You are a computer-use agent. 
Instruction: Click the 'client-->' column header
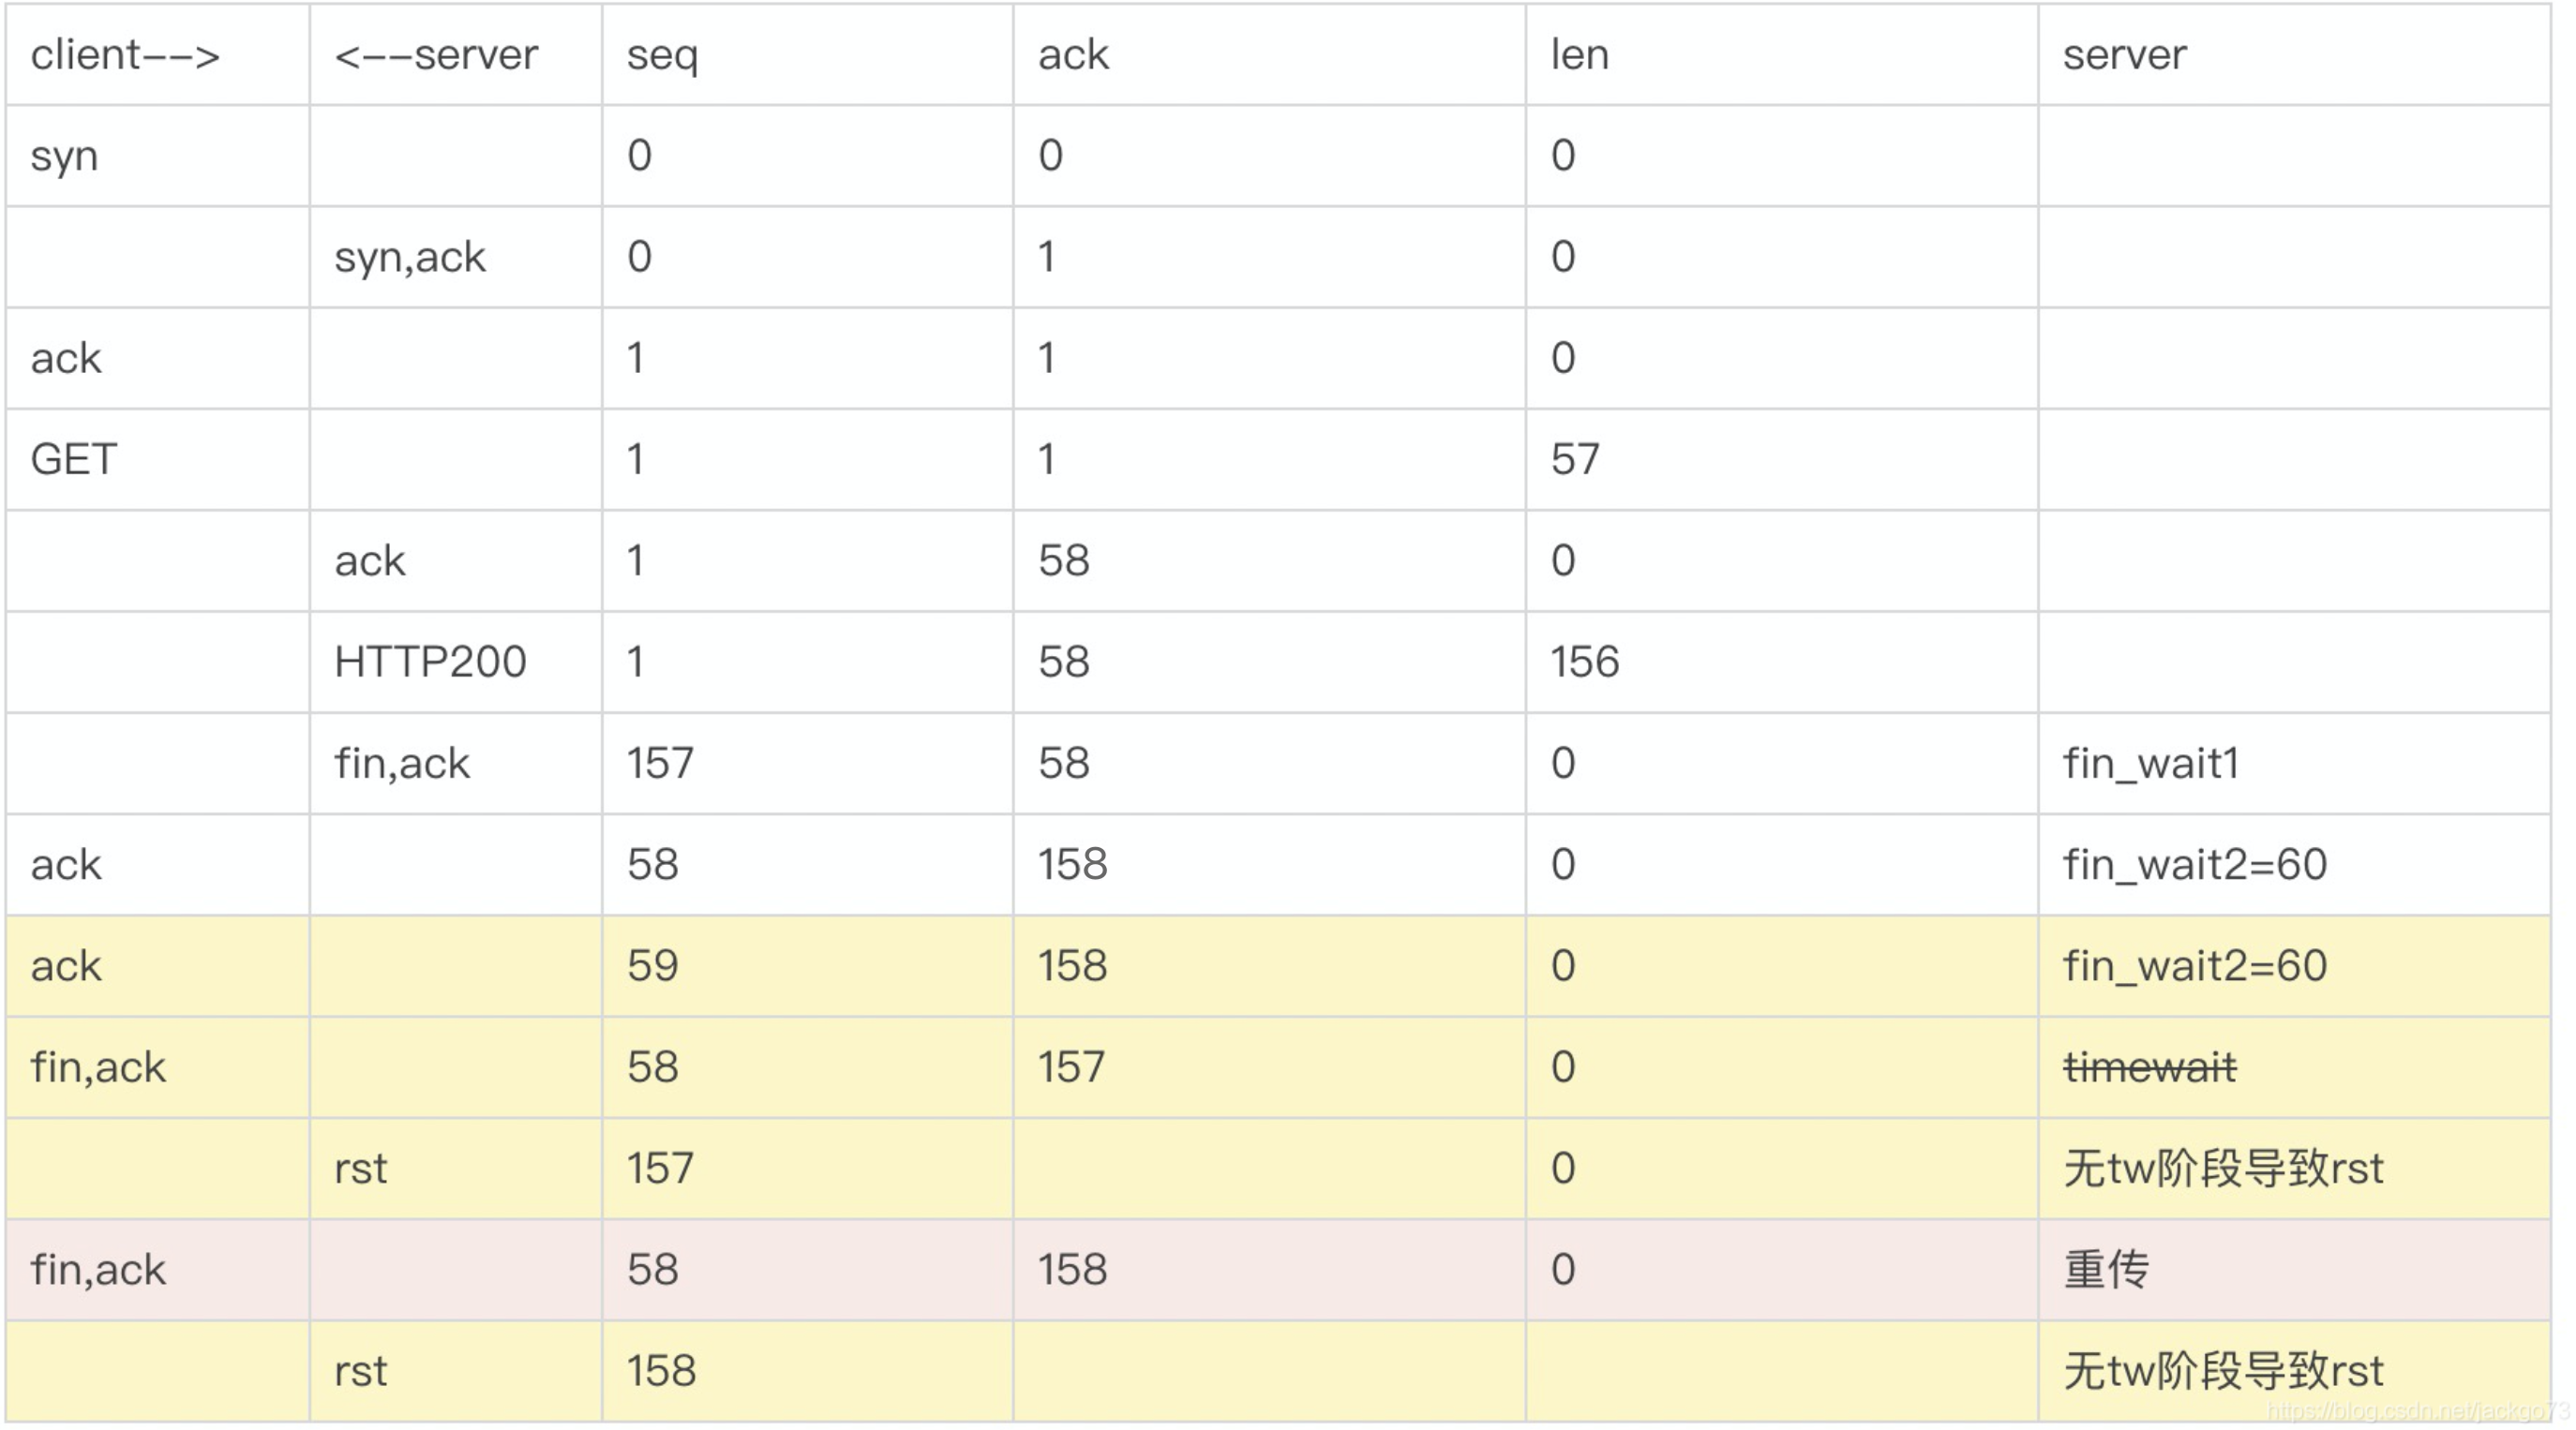(125, 55)
